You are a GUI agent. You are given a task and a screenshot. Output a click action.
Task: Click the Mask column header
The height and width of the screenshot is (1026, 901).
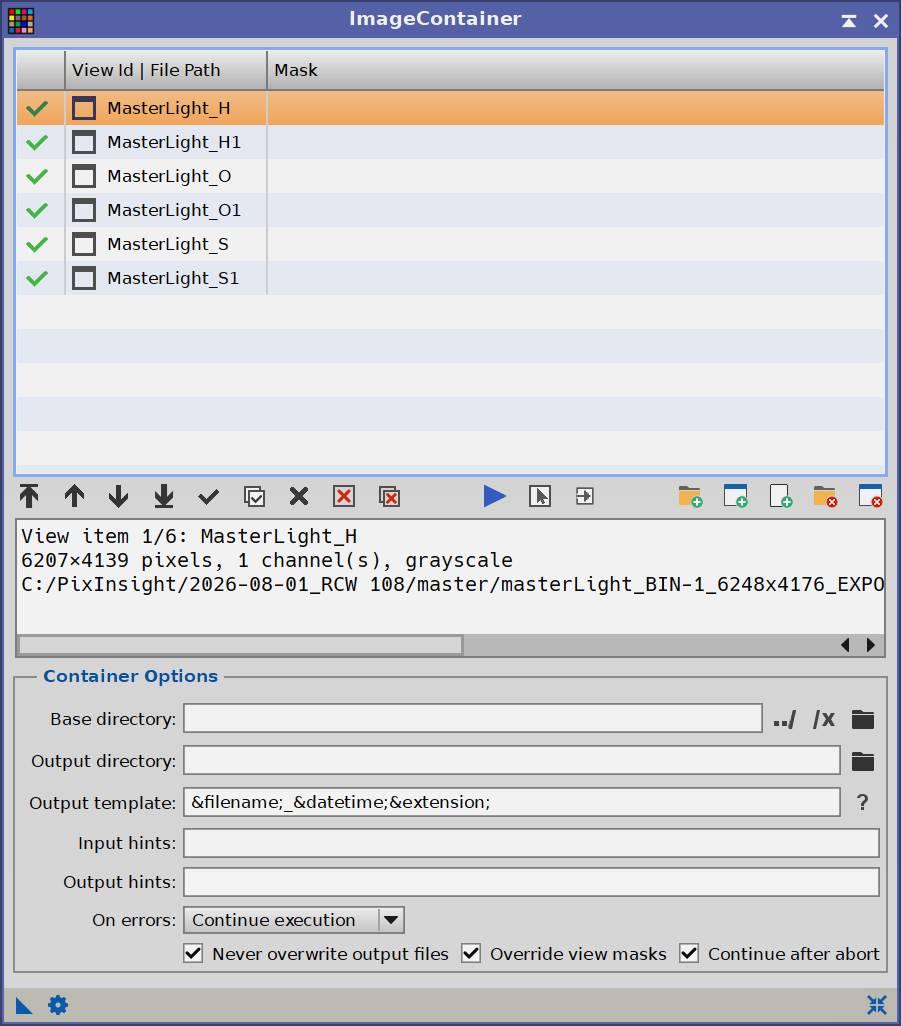pos(576,70)
